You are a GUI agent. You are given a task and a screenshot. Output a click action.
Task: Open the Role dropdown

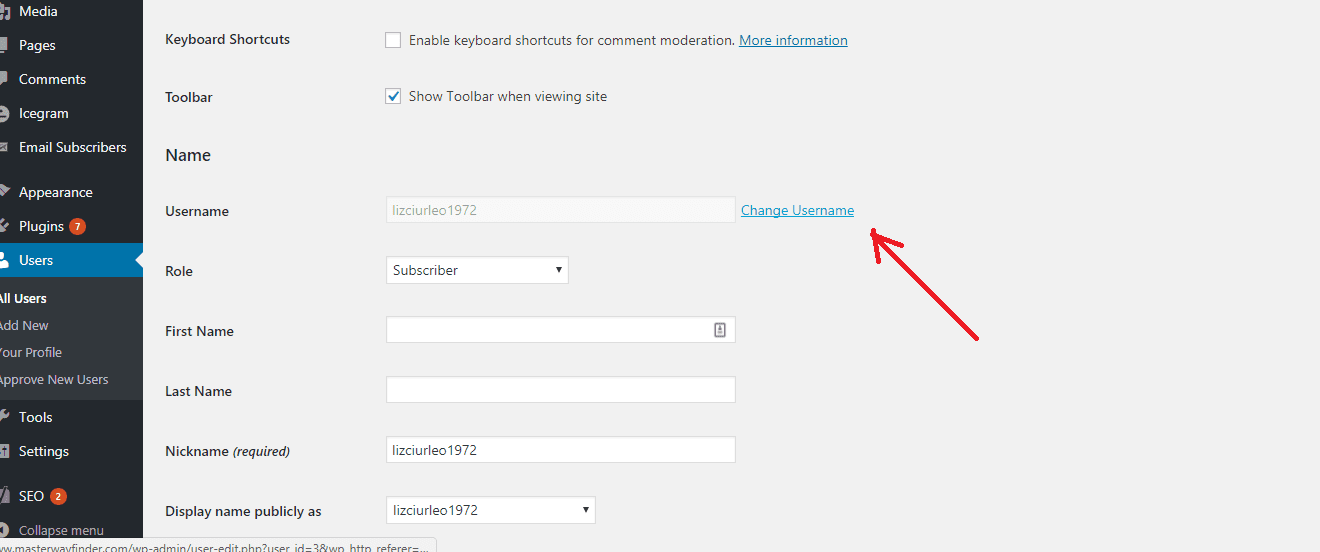tap(477, 270)
